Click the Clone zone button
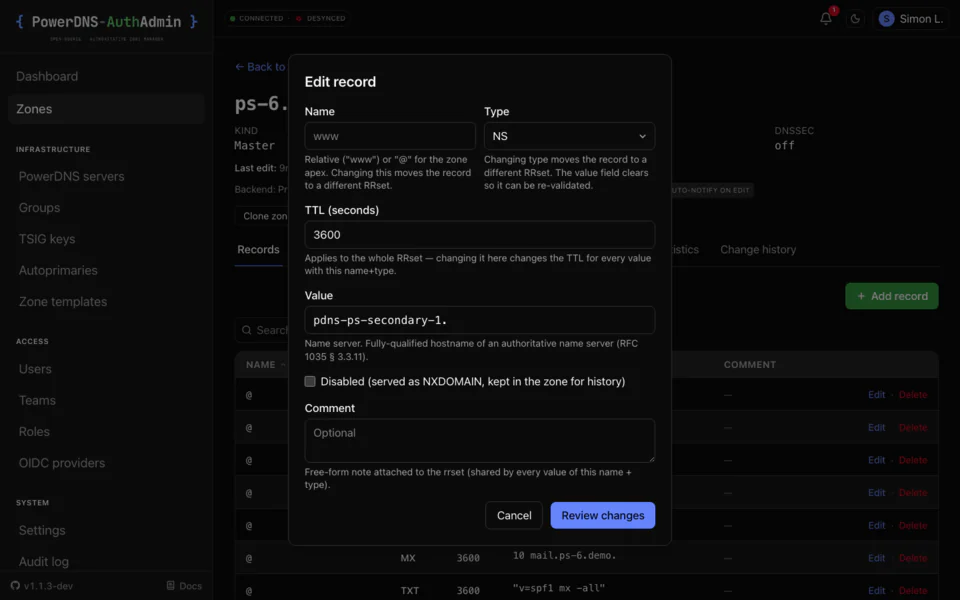The width and height of the screenshot is (960, 600). coord(263,216)
